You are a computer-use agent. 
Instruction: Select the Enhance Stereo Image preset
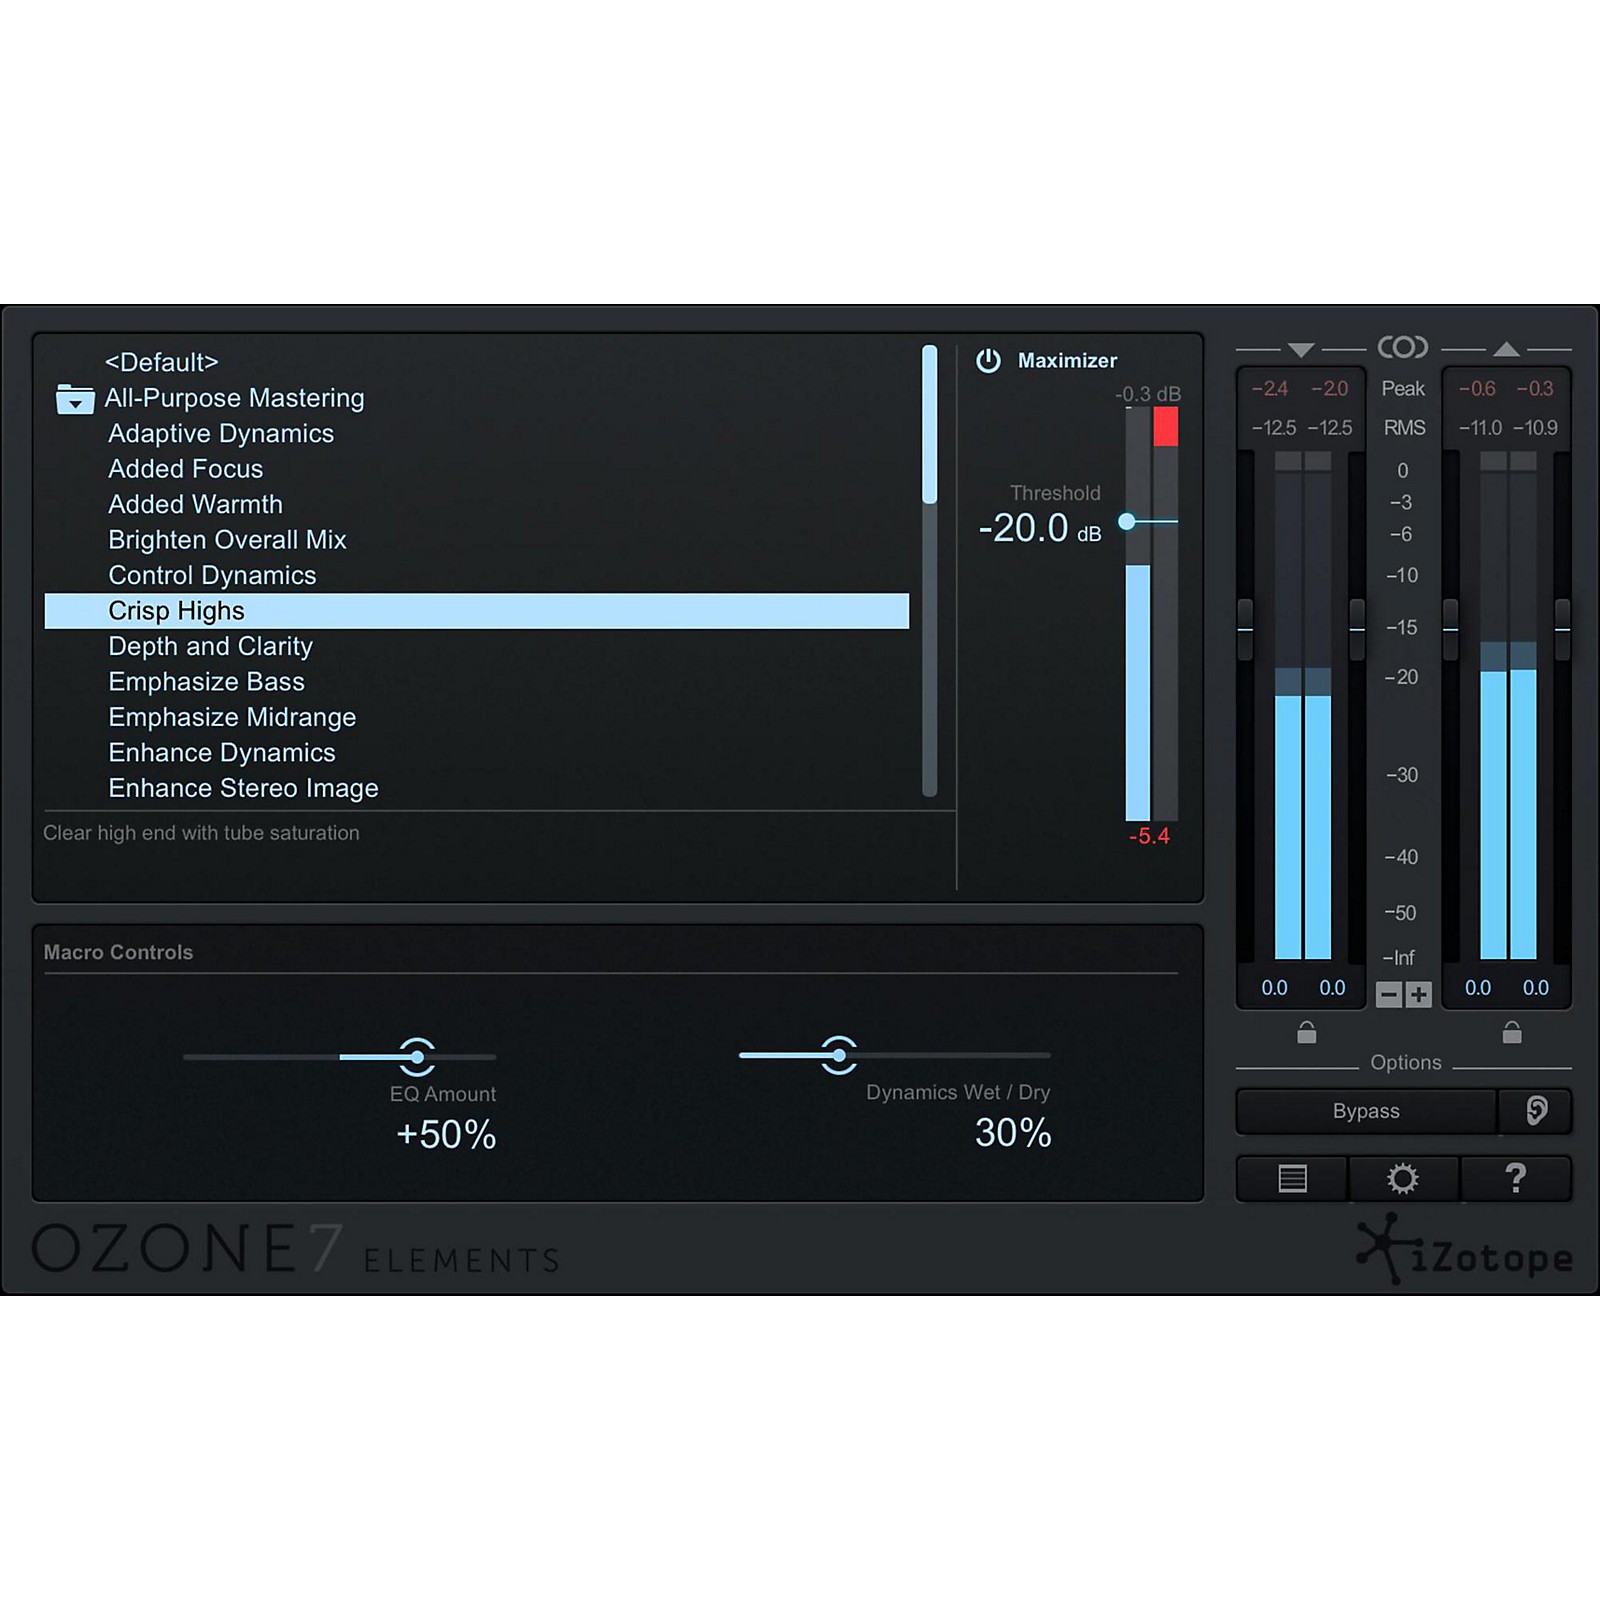(x=243, y=788)
